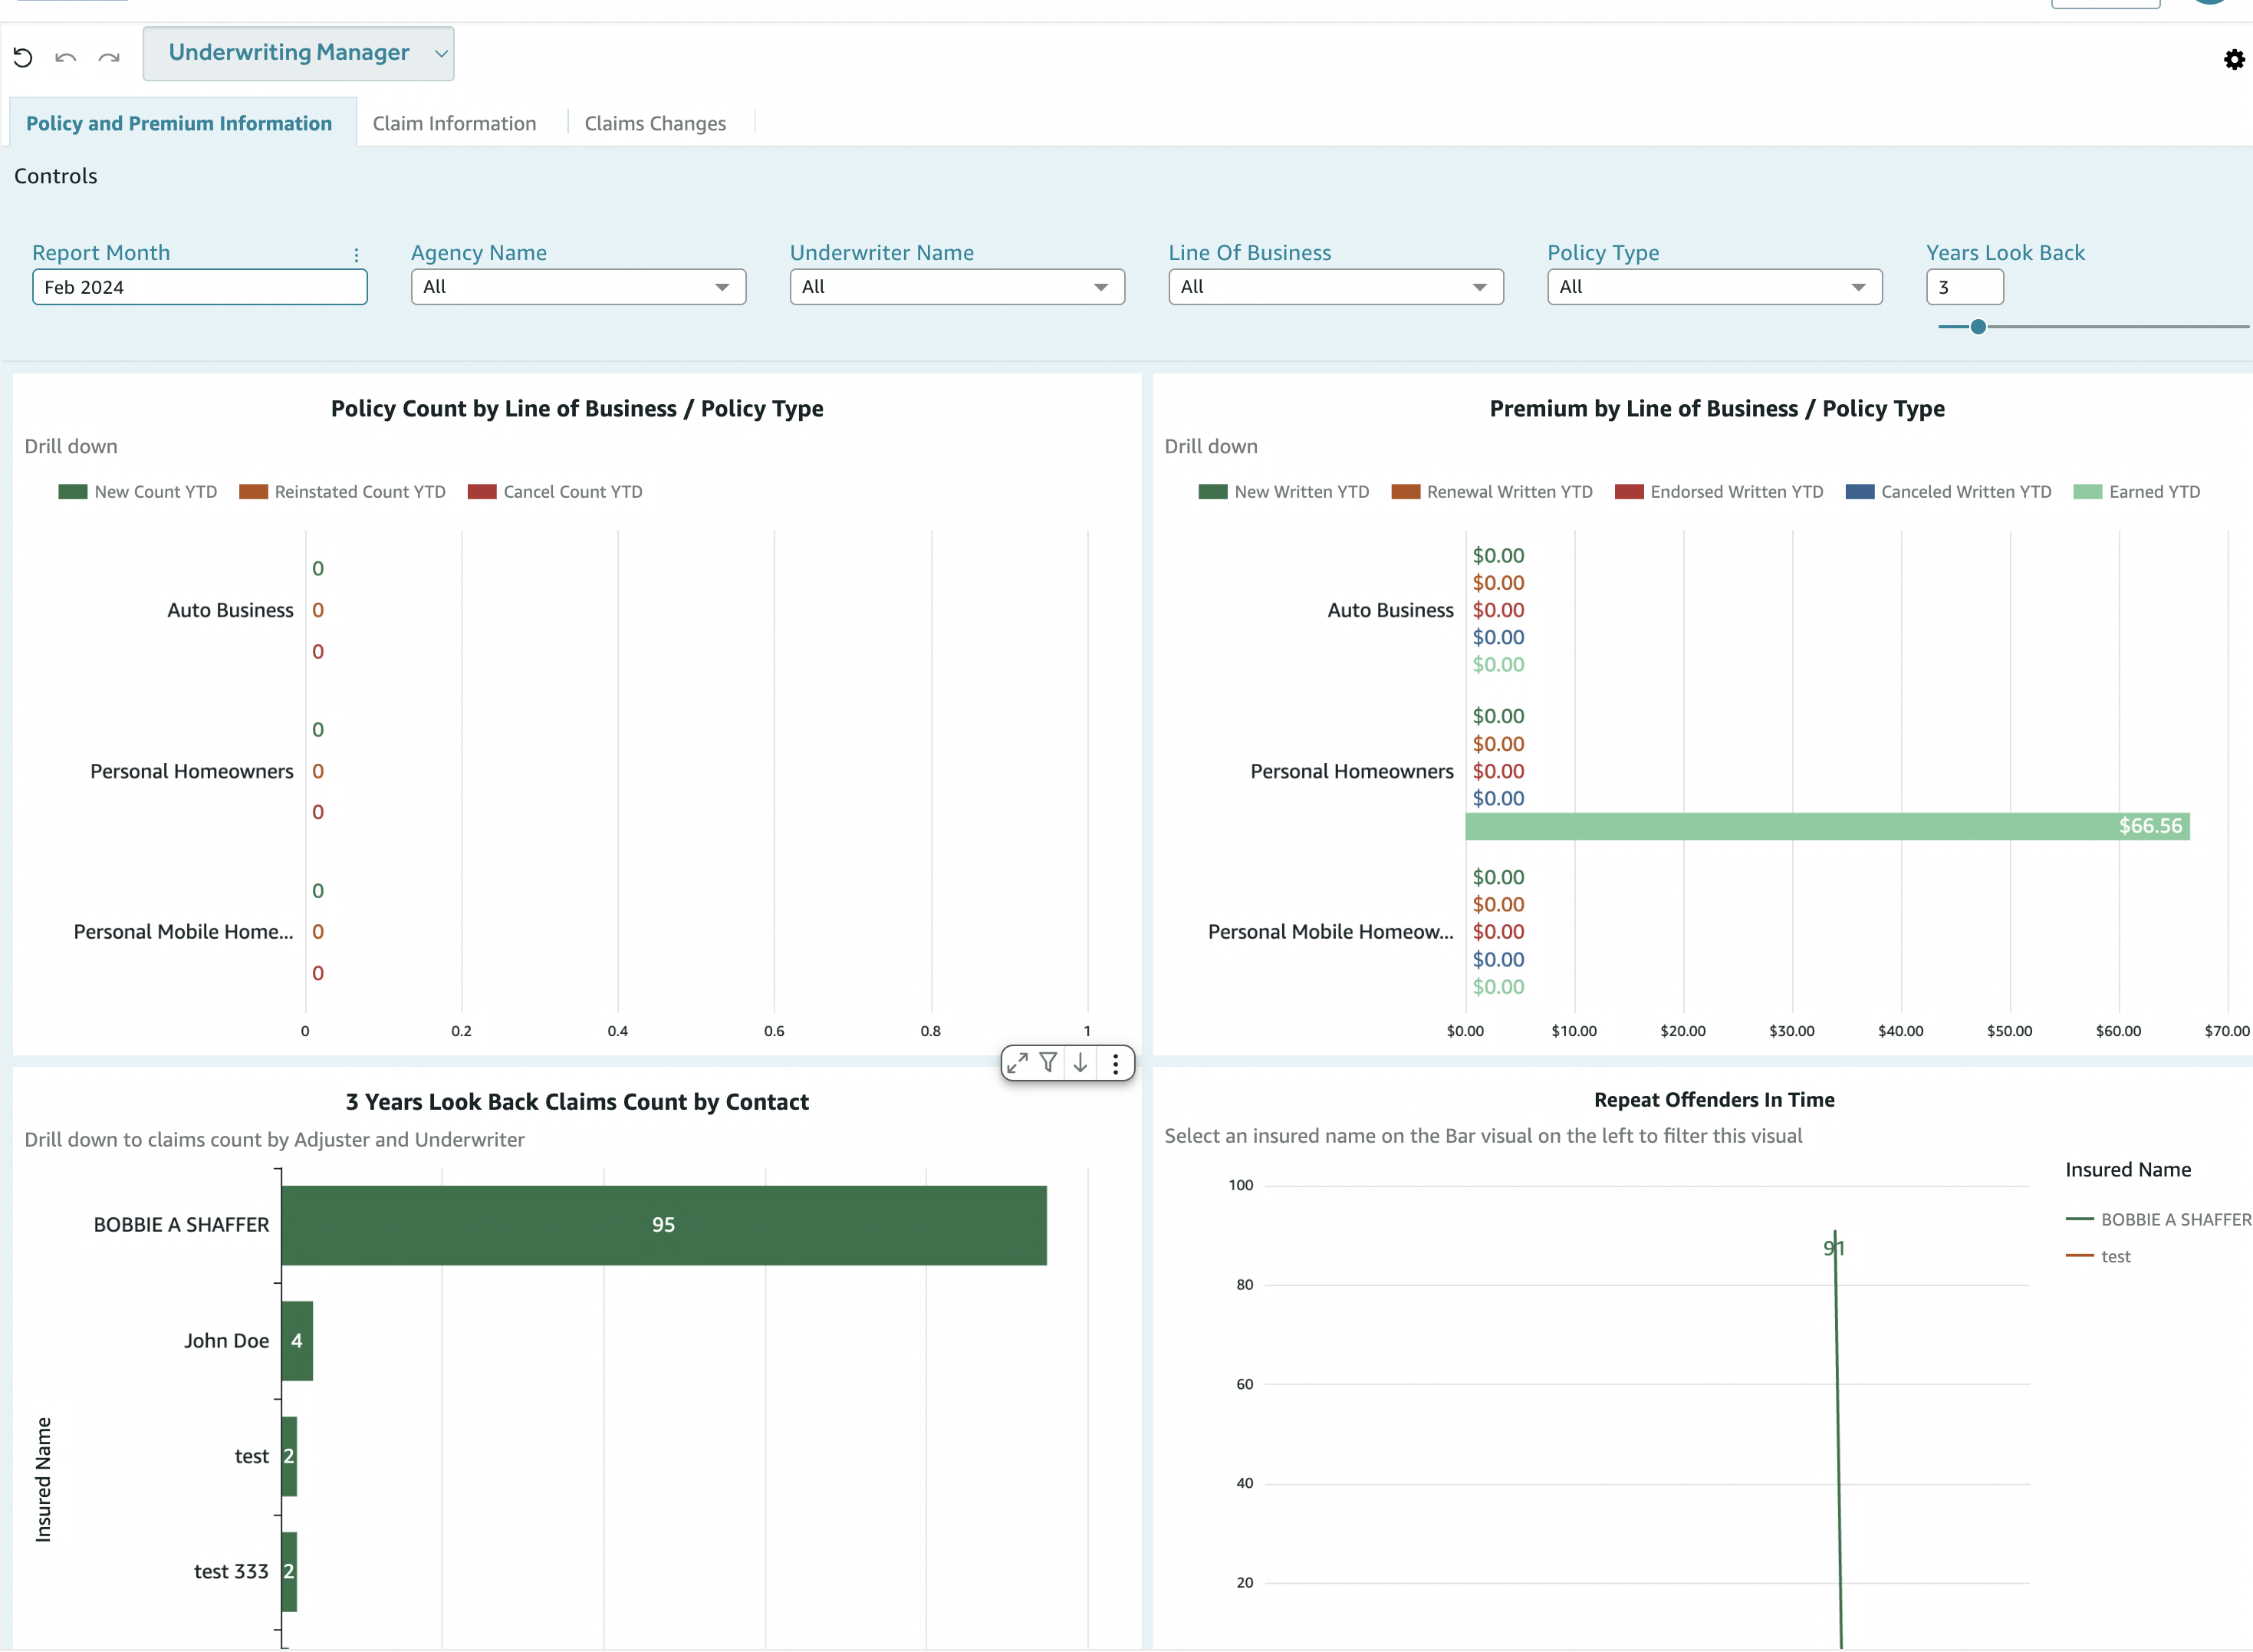Click the redo arrow icon
2253x1652 pixels.
point(109,57)
